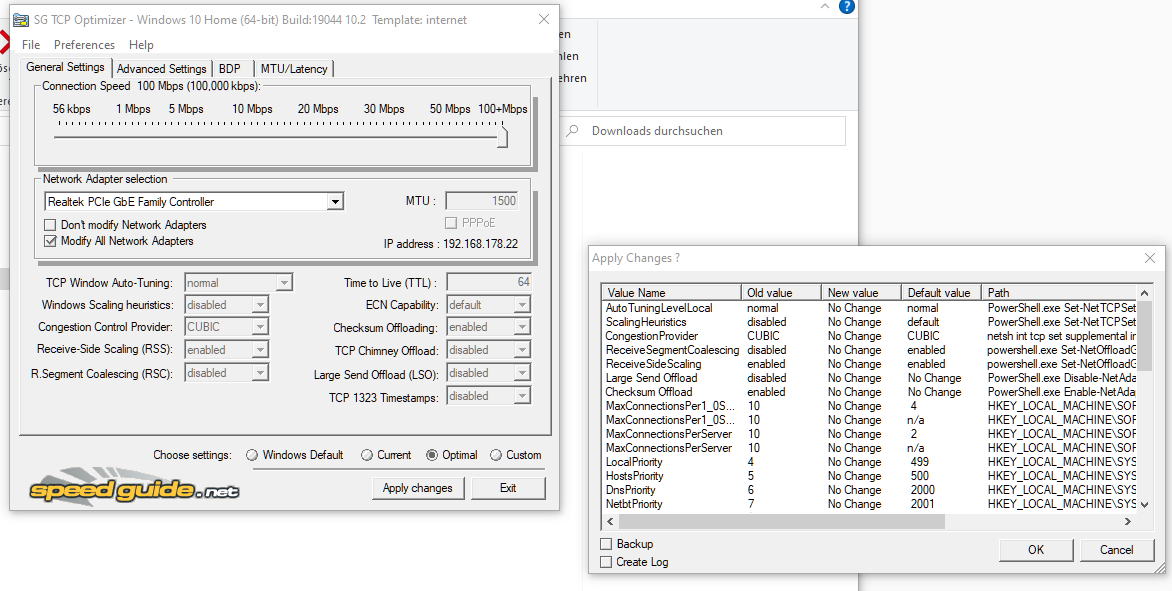Select Custom settings radio
This screenshot has width=1172, height=591.
point(496,455)
